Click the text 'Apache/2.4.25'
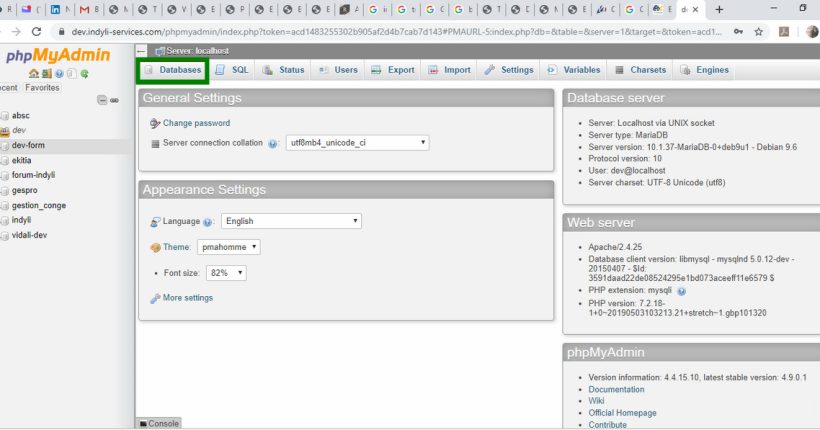The image size is (820, 430). (x=615, y=247)
